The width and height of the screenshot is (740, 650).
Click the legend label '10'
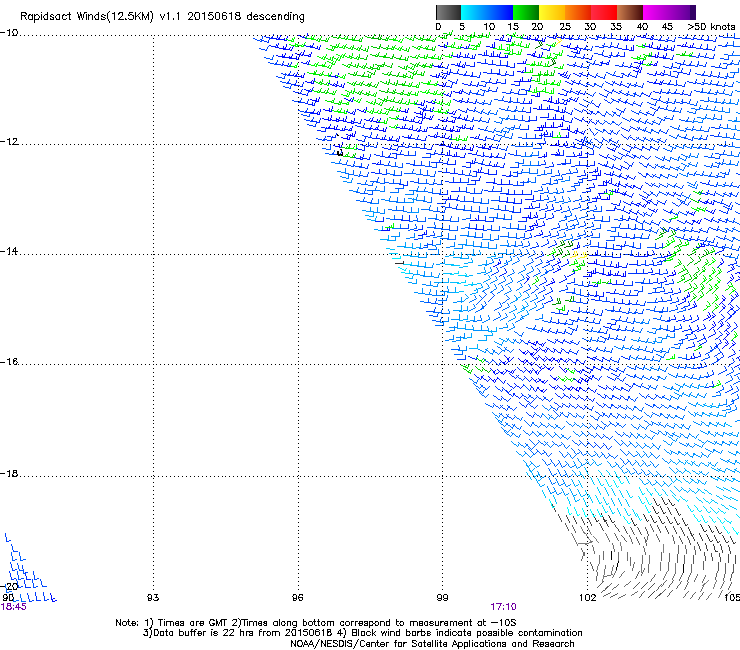(489, 27)
